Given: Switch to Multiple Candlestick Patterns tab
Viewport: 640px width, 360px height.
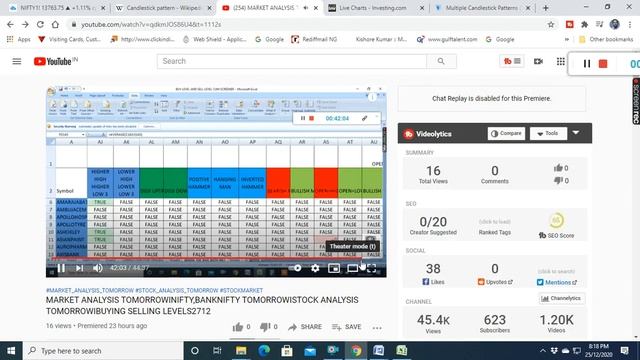Looking at the screenshot, I should (483, 8).
